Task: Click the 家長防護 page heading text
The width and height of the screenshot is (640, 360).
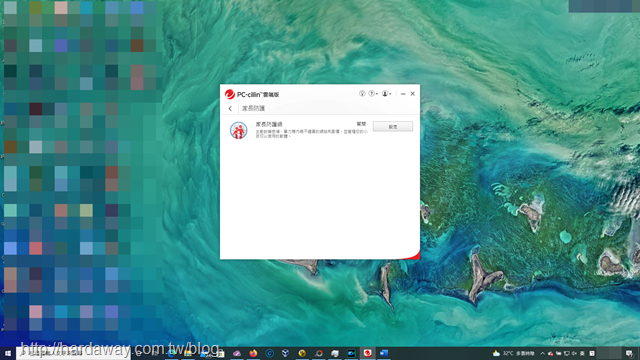Action: pos(253,109)
